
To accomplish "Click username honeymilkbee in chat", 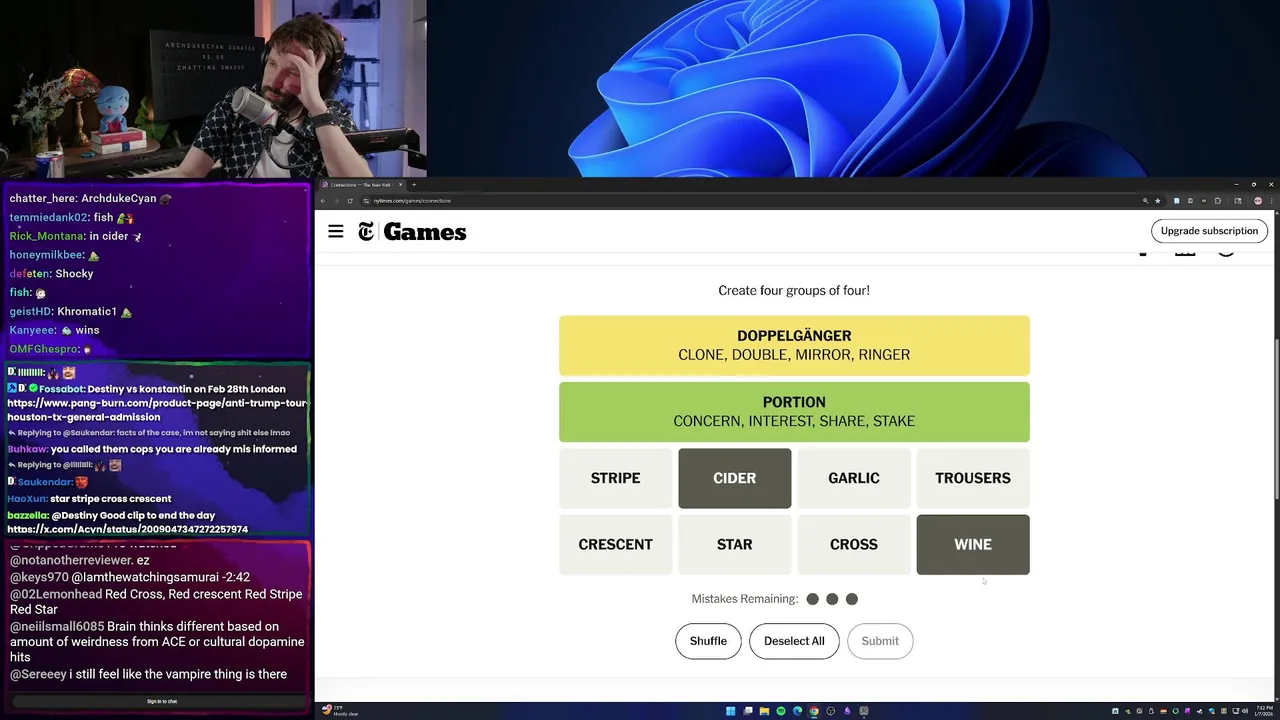I will coord(48,255).
